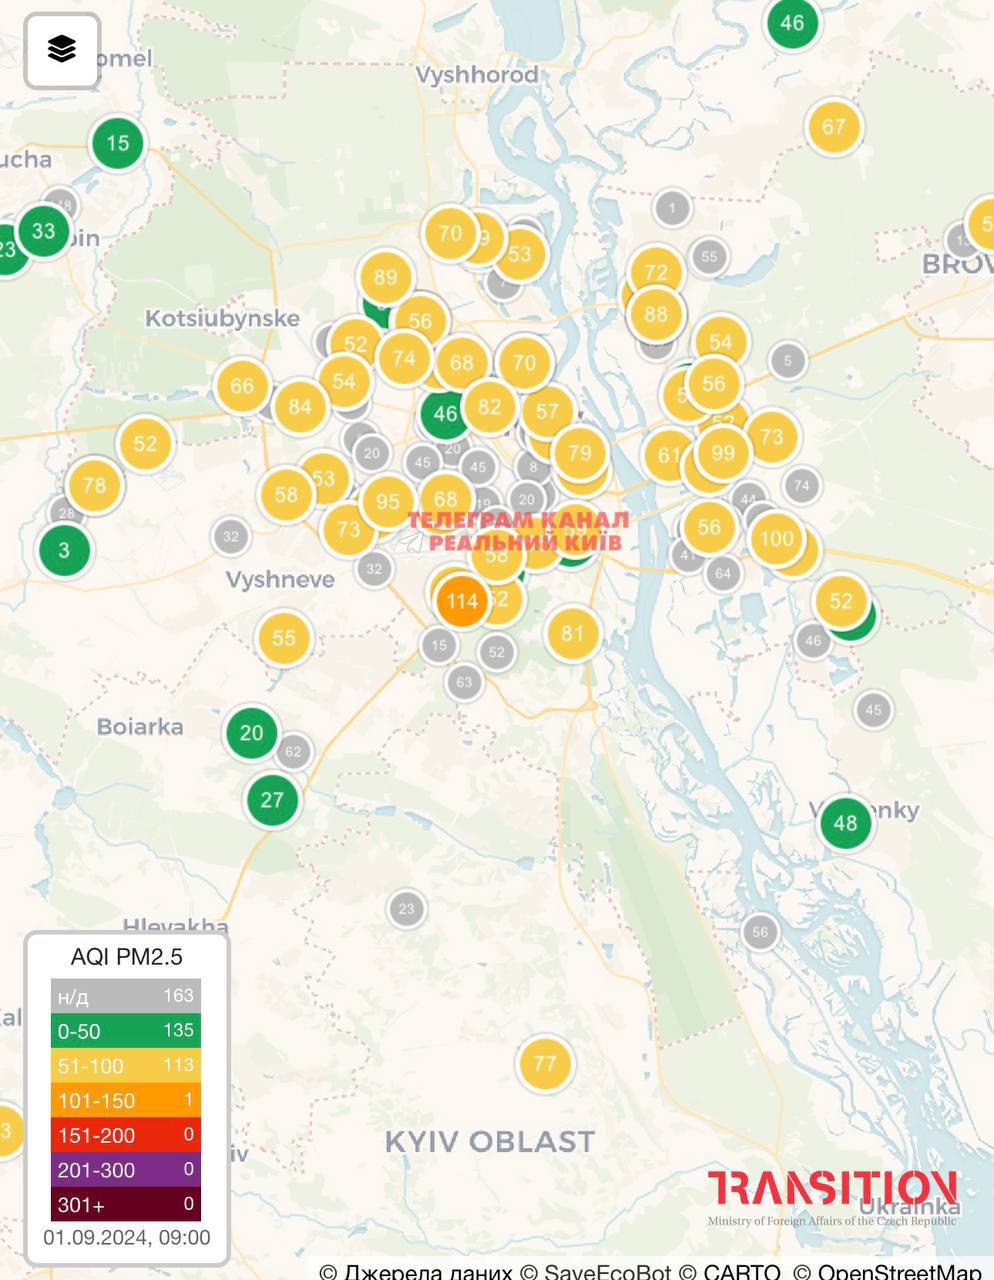Click the orange 114 AQI station marker
The height and width of the screenshot is (1280, 994).
[462, 601]
